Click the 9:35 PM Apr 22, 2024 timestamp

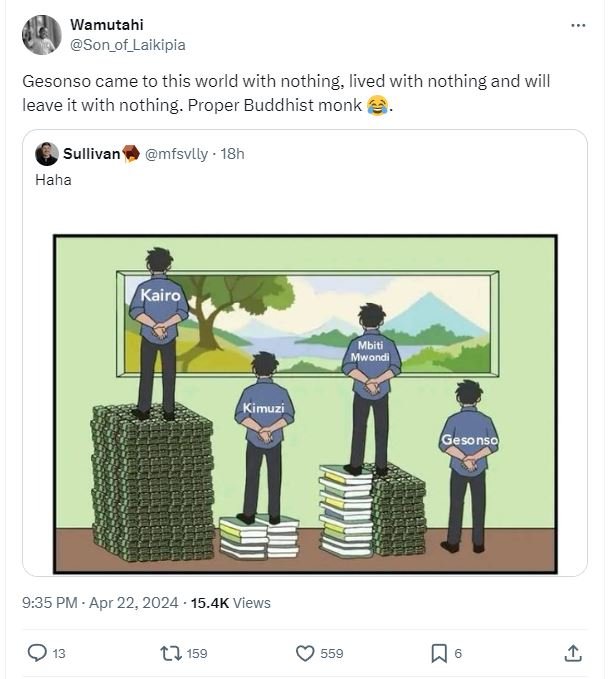click(100, 602)
